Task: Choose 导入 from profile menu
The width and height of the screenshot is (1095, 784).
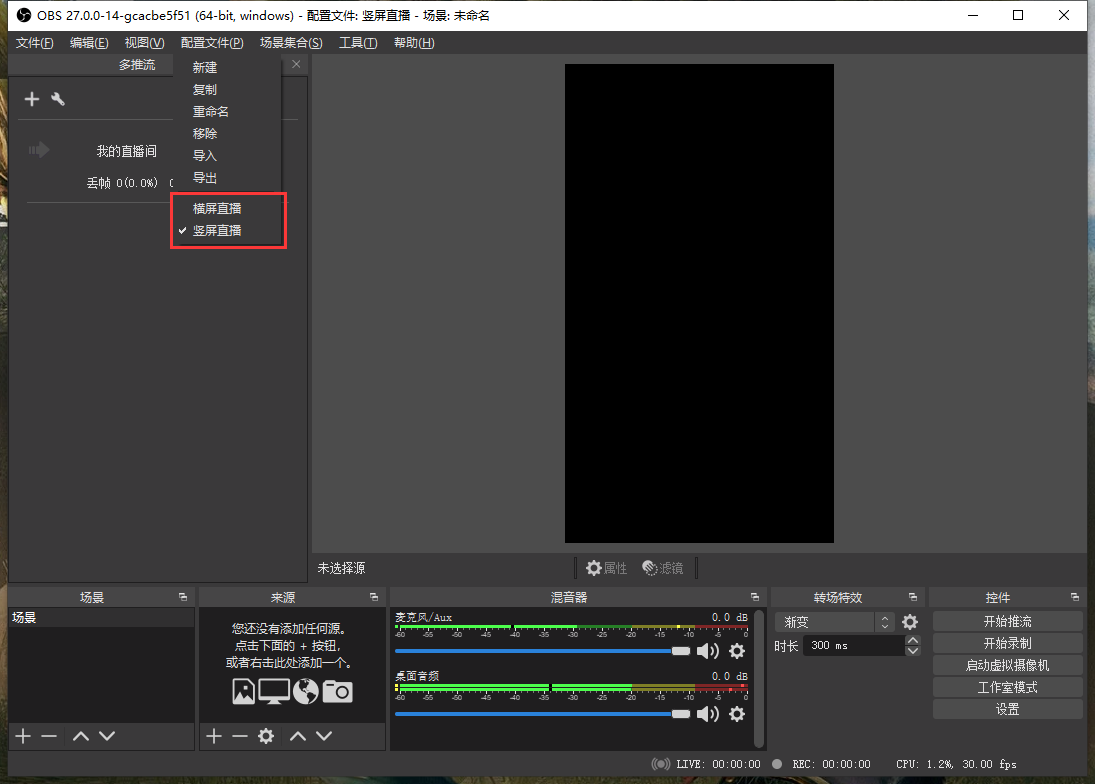Action: click(205, 156)
